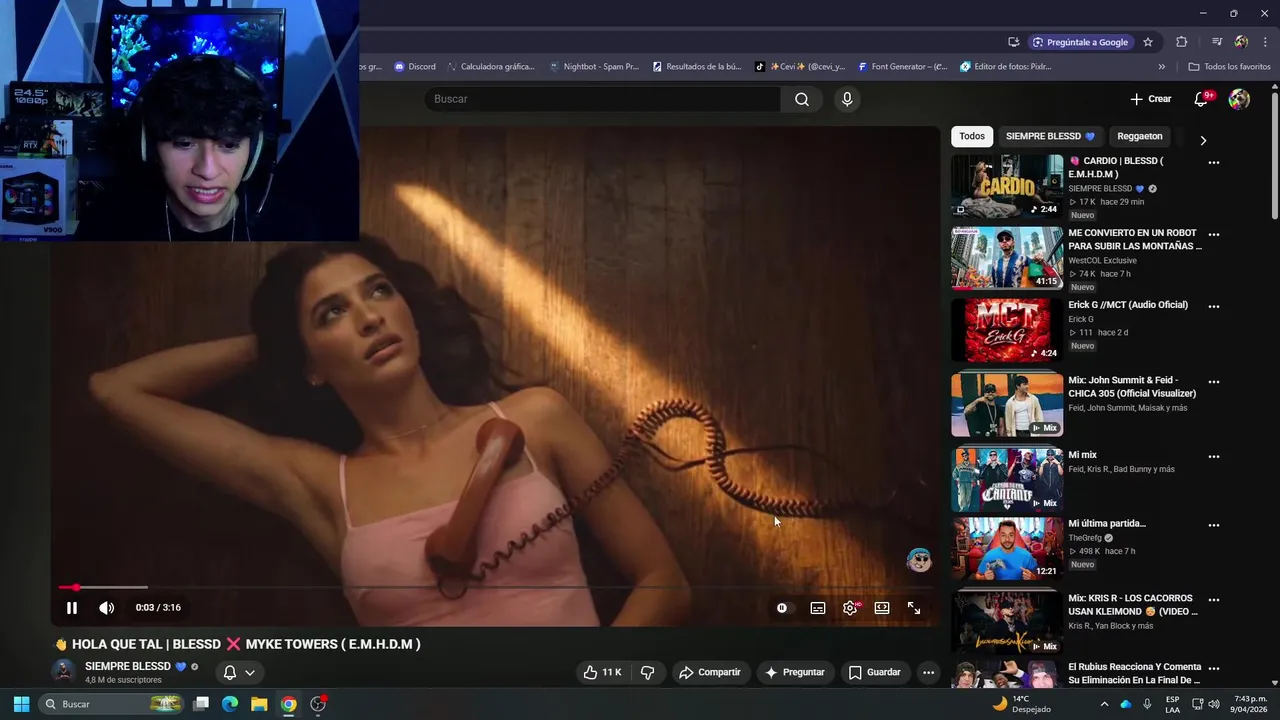Toggle subtitles/closed captions button
This screenshot has width=1280, height=720.
(818, 608)
